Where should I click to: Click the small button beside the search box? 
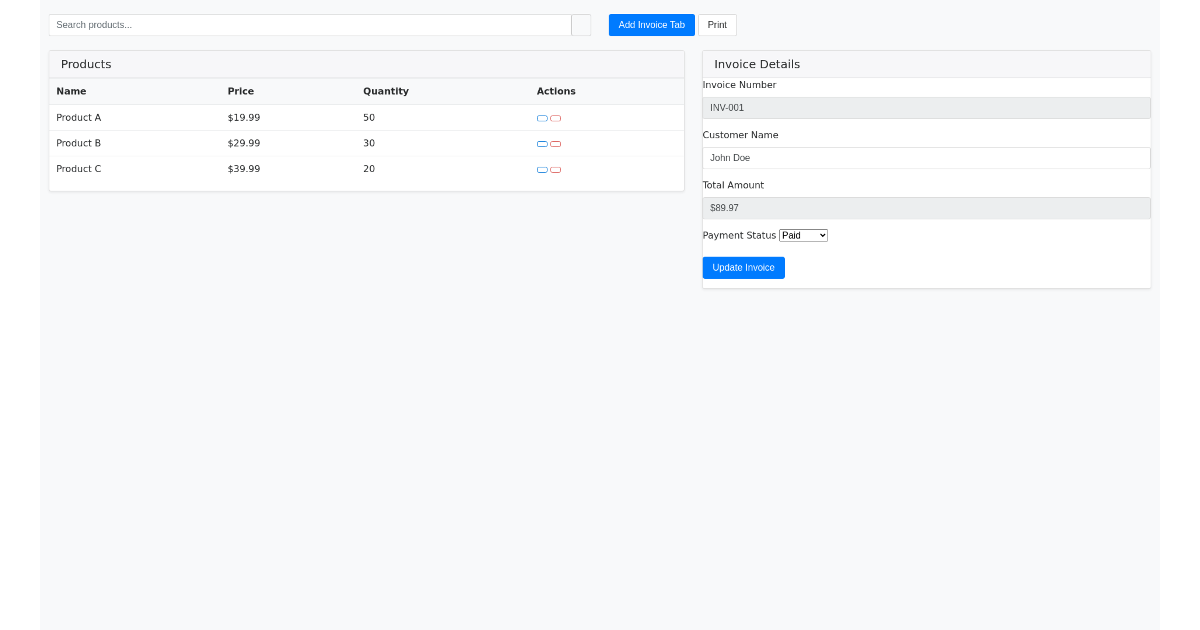(580, 24)
